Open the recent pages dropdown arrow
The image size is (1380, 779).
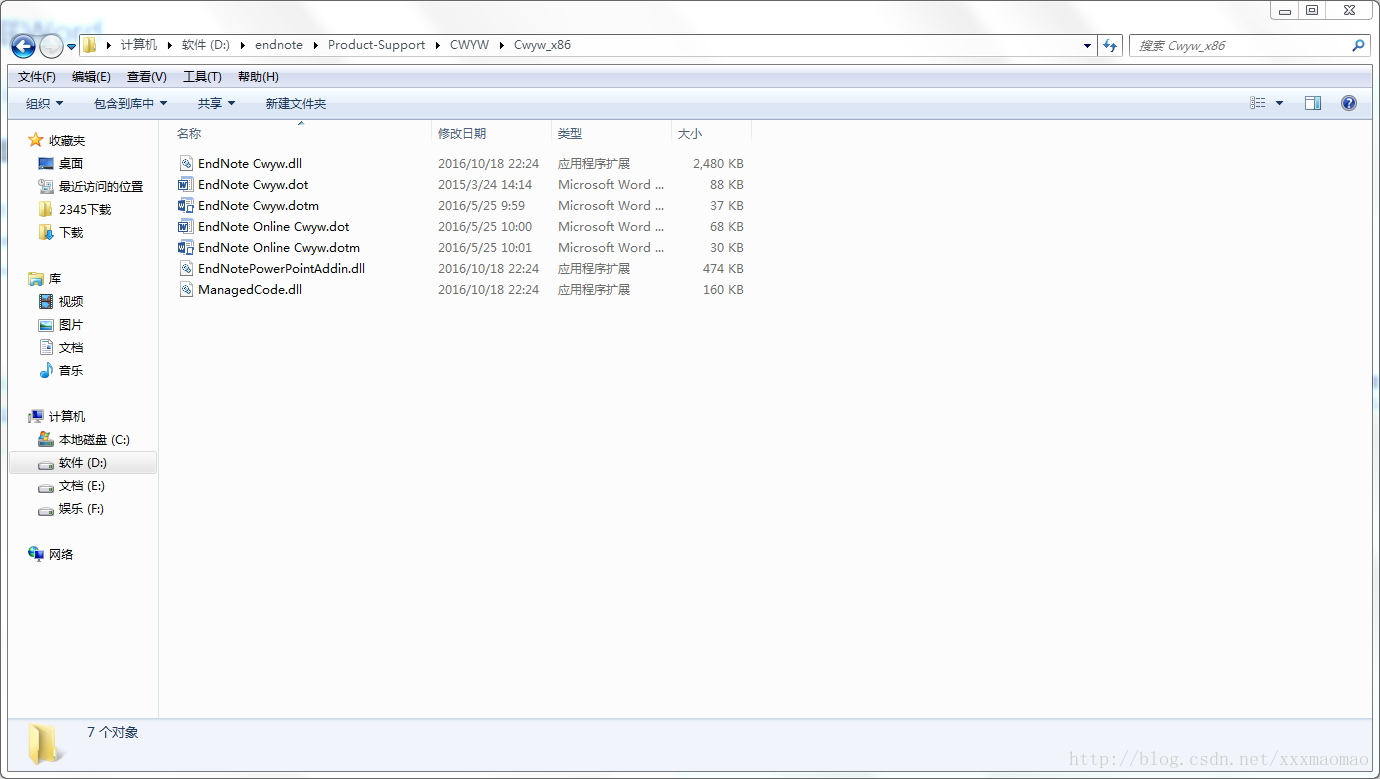pos(71,47)
